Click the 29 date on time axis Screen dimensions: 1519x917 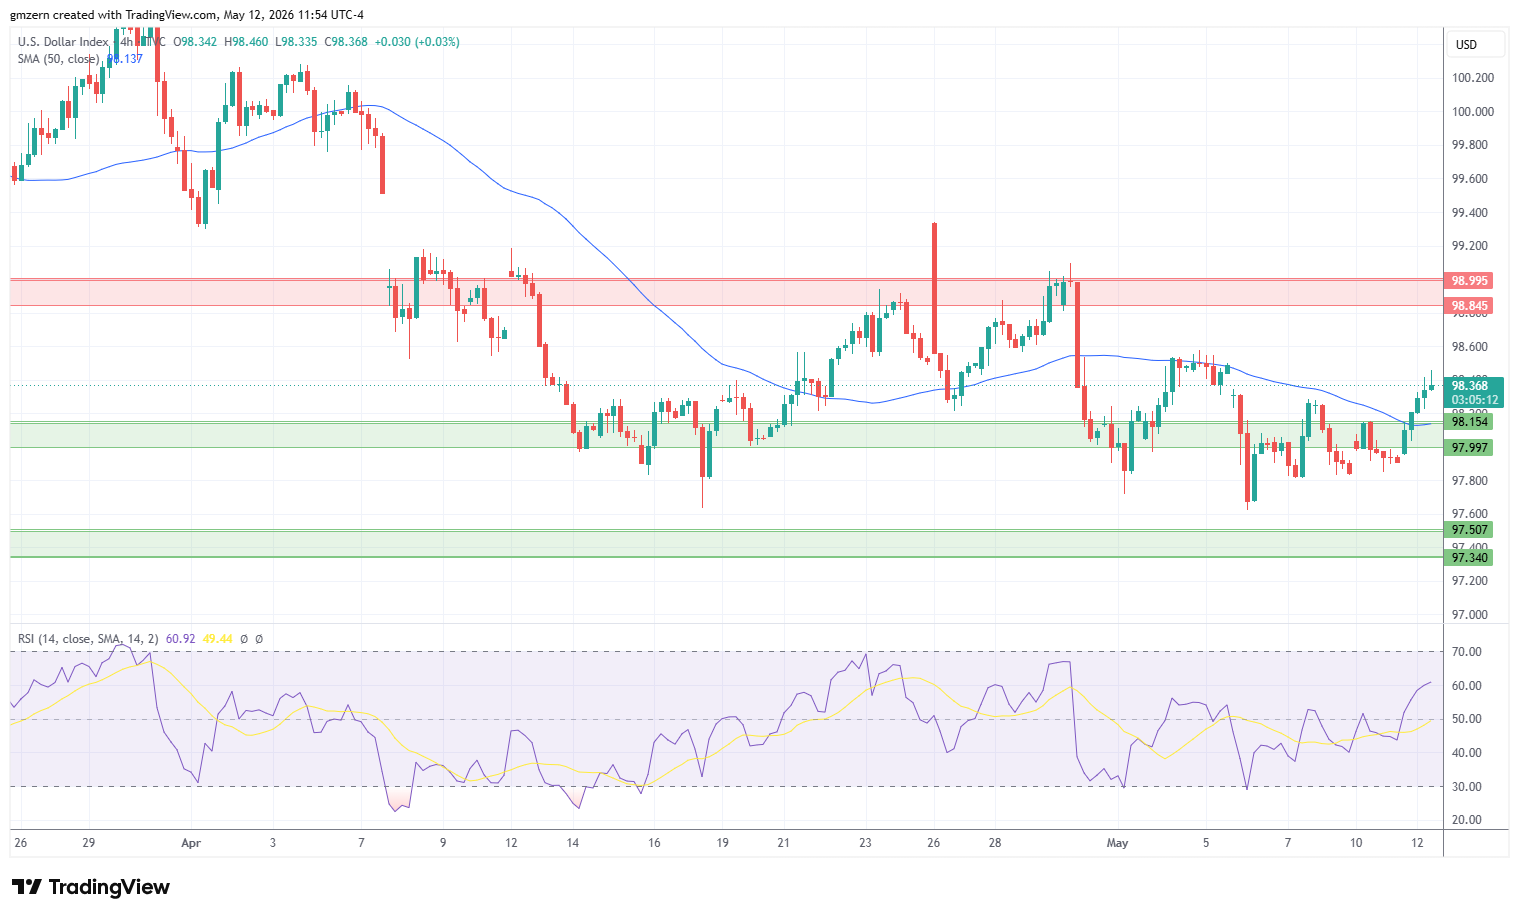point(89,843)
